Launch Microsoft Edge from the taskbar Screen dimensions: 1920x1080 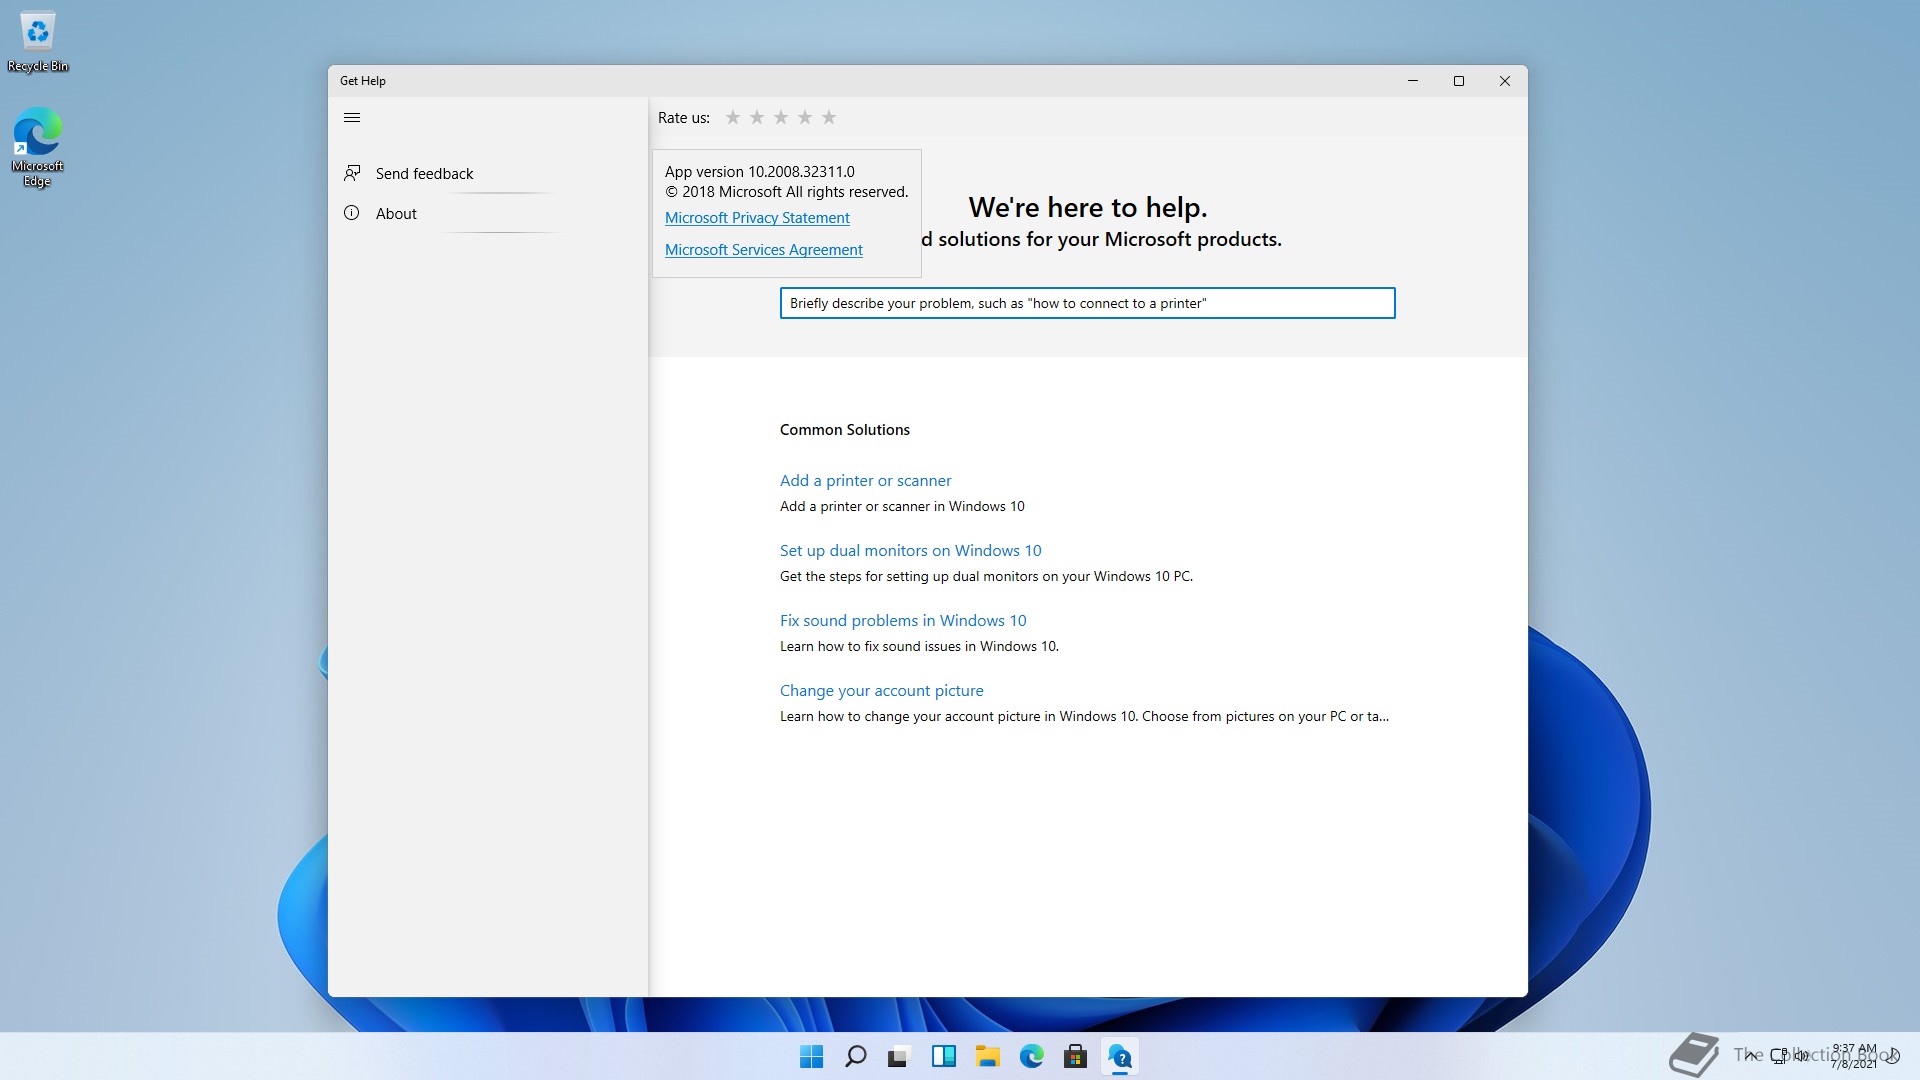[x=1031, y=1056]
